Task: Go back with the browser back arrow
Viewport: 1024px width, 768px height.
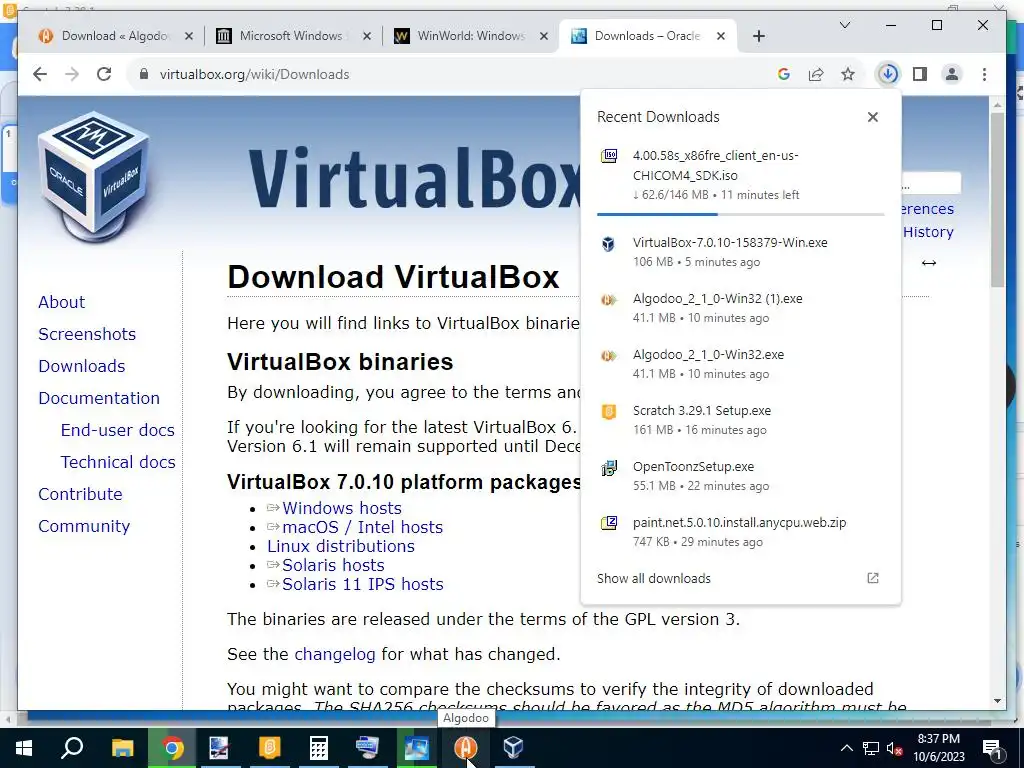Action: [40, 74]
